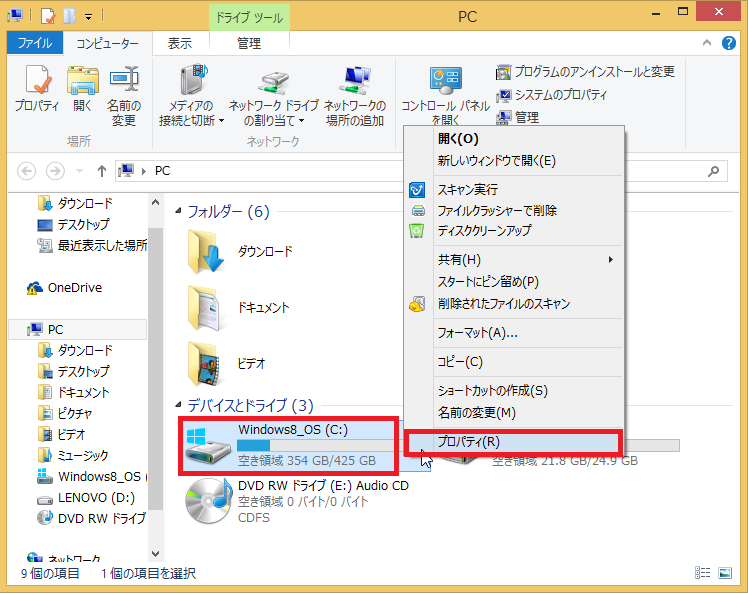748x593 pixels.
Task: Choose Copy (コピー(C)) in context menu
Action: [x=514, y=362]
